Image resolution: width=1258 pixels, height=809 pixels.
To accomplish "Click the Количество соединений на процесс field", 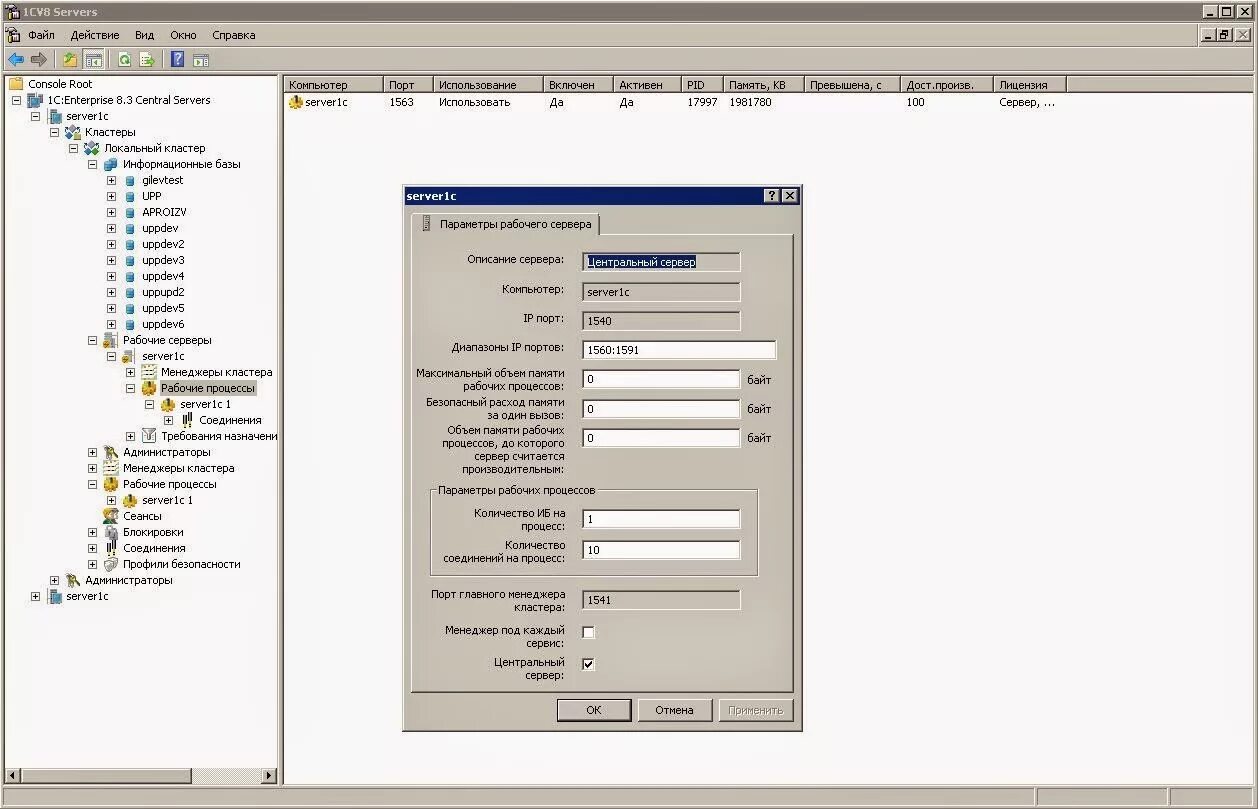I will click(661, 550).
